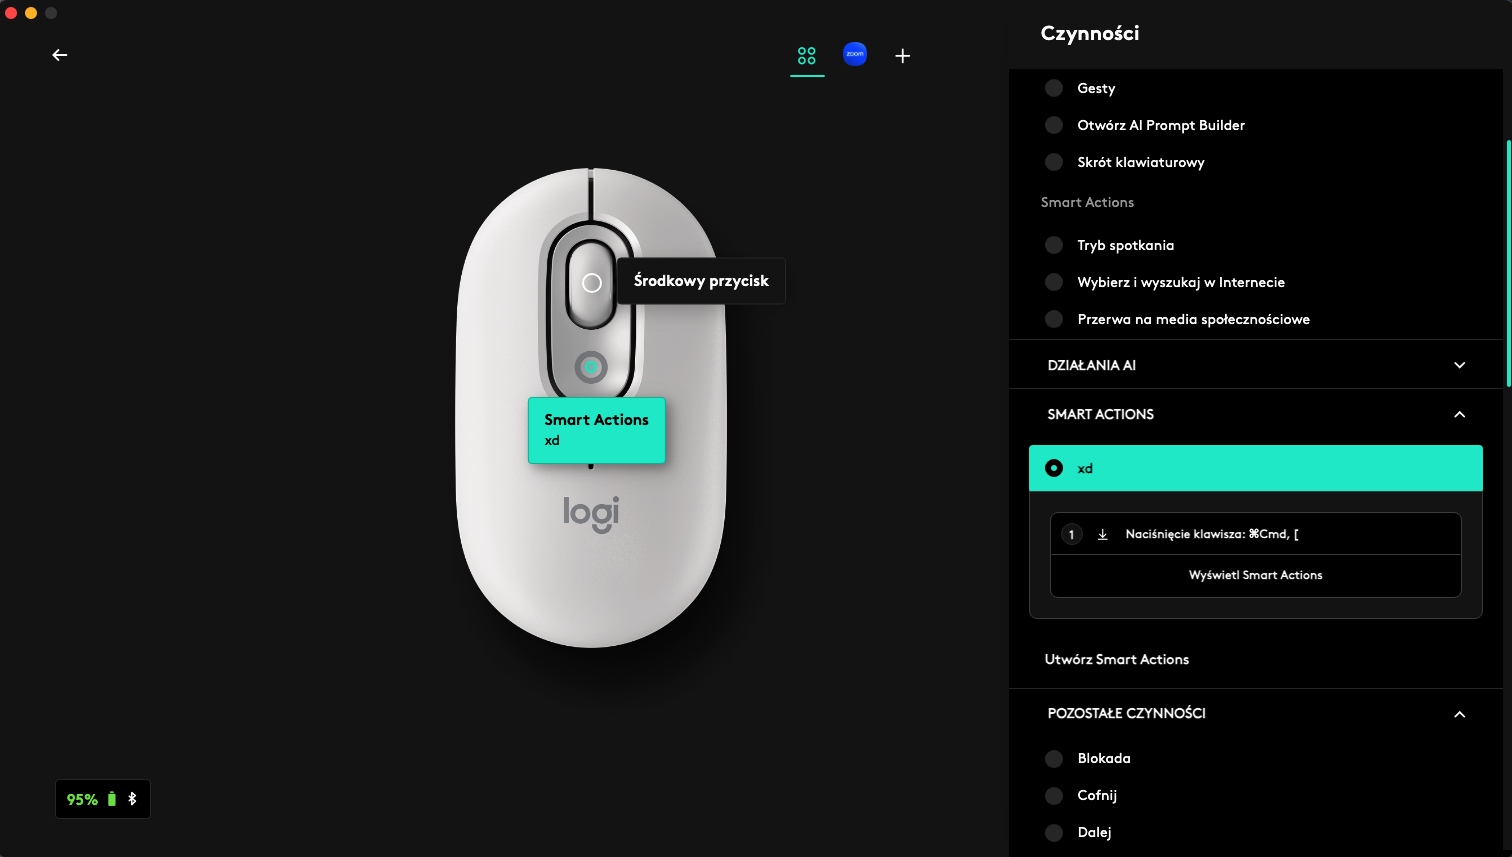Select the all-applications grid icon
1512x857 pixels.
[x=807, y=56]
